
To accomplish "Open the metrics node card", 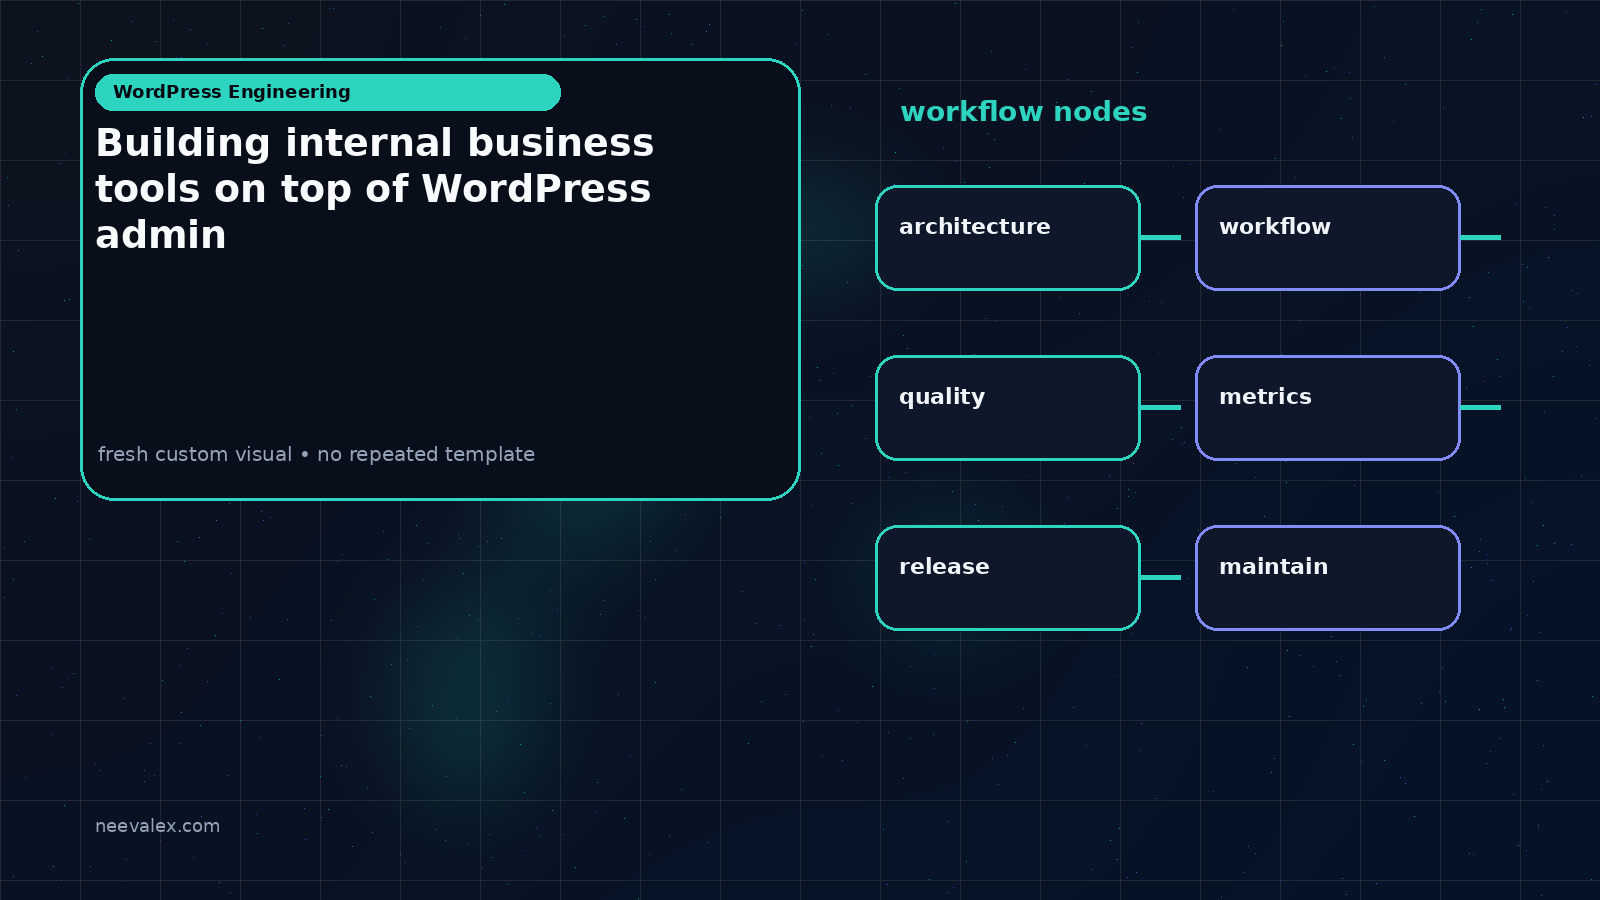I will tap(1328, 408).
